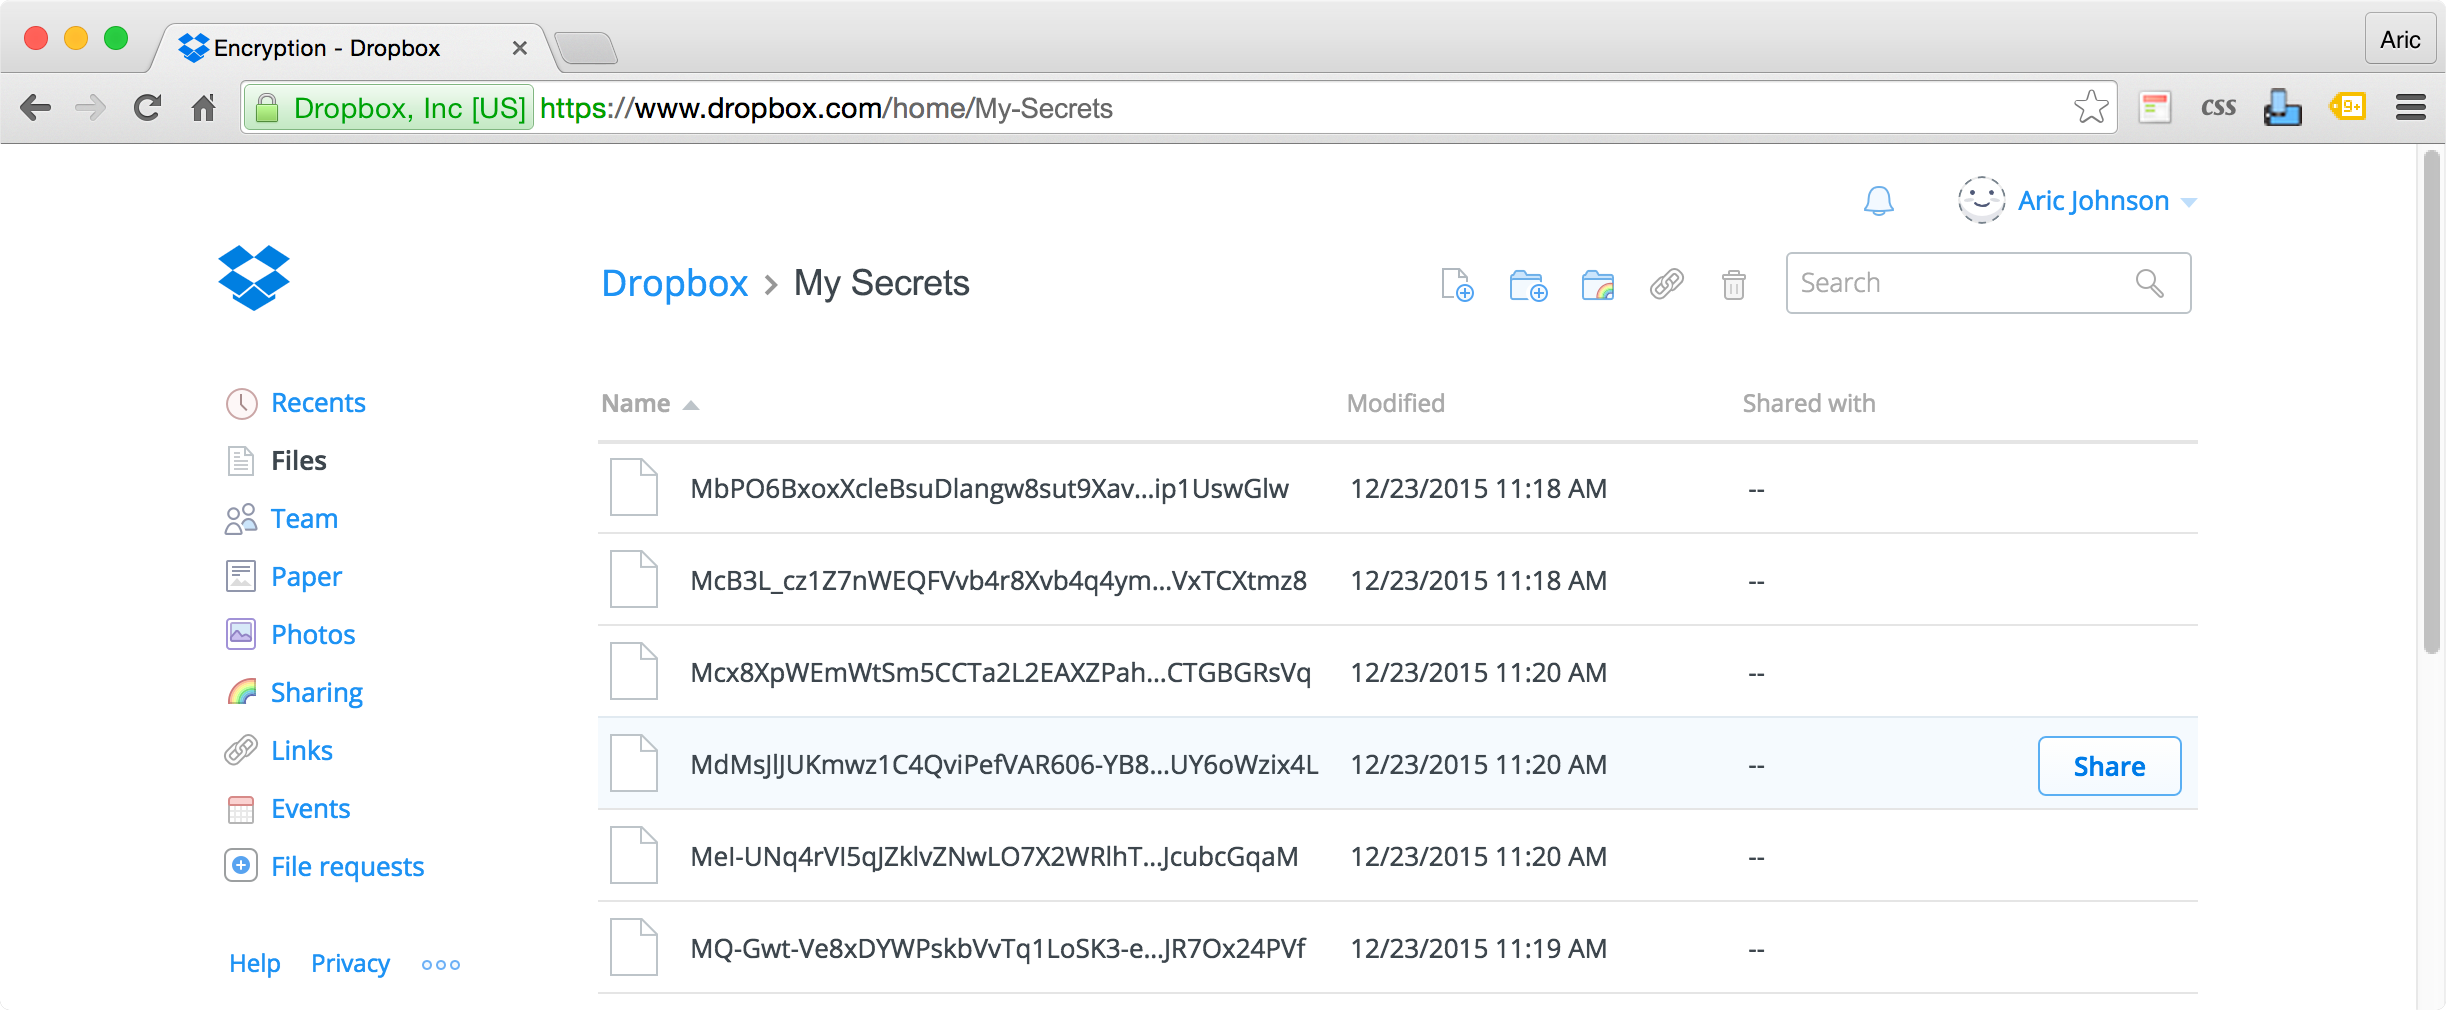
Task: Open the more options ellipsis in footer
Action: tap(440, 965)
